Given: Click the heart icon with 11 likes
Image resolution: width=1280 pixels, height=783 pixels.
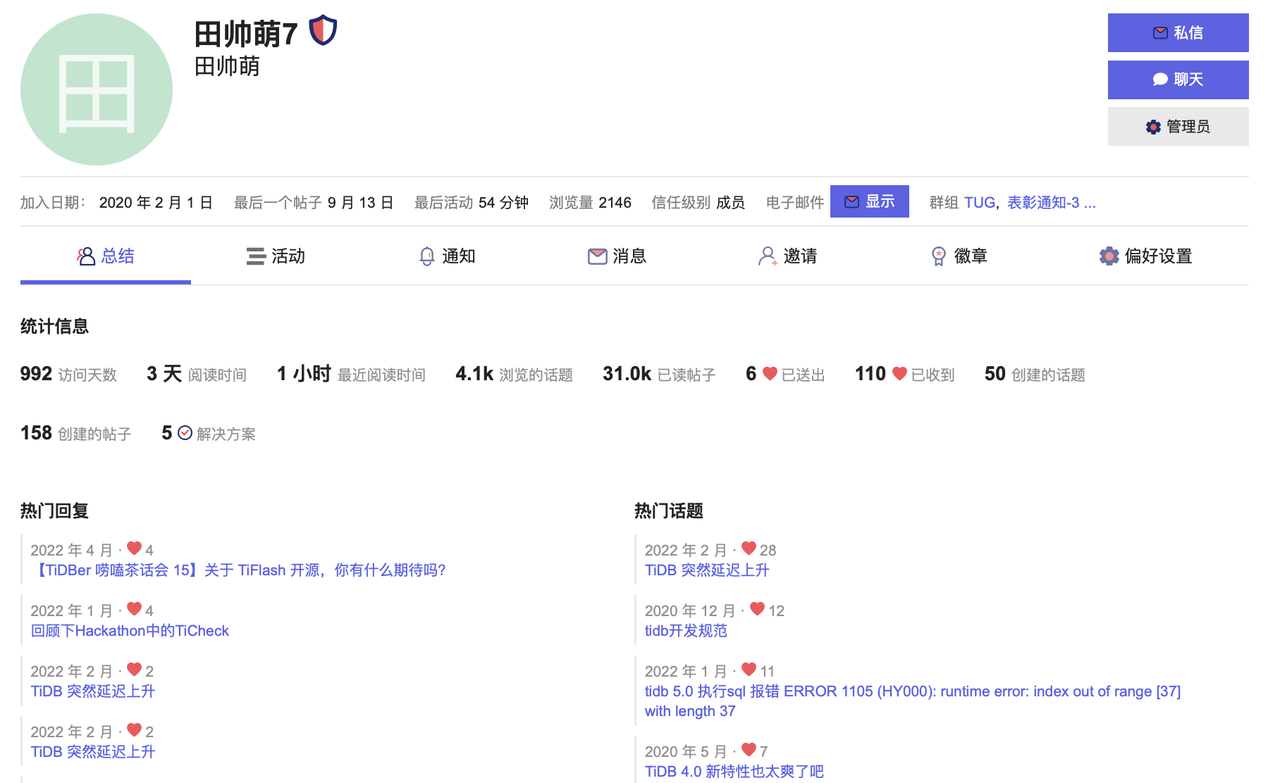Looking at the screenshot, I should pos(748,670).
